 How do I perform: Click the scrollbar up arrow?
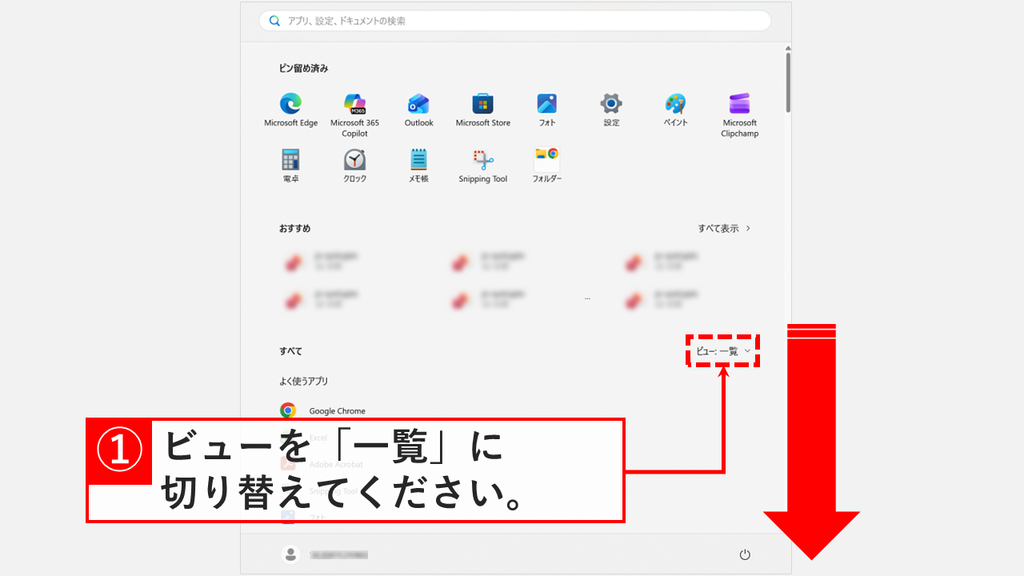tap(788, 48)
